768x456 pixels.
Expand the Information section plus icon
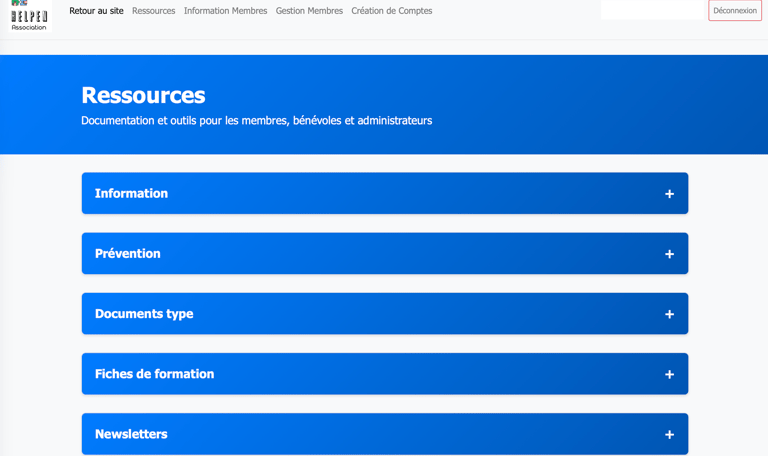point(669,194)
